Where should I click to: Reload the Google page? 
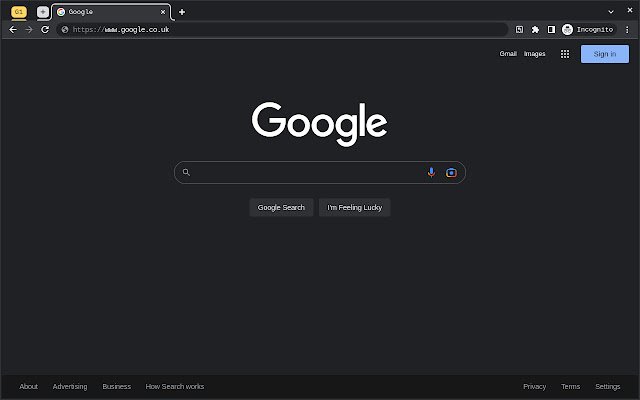(x=45, y=29)
